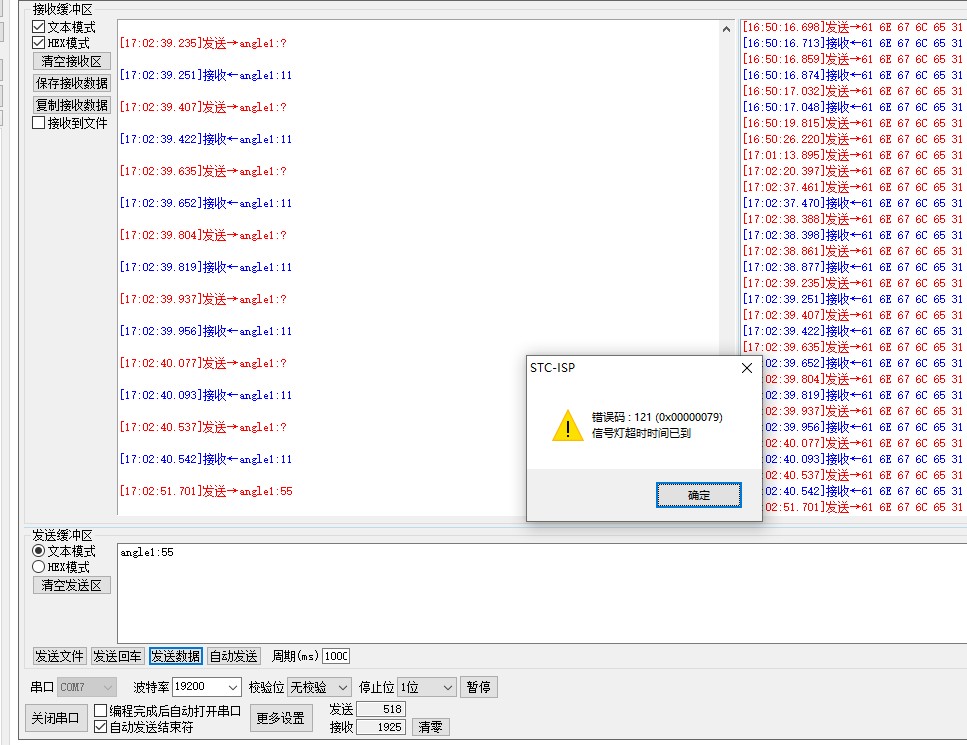967x745 pixels.
Task: Click the yellow warning icon in dialog
Action: (x=567, y=426)
